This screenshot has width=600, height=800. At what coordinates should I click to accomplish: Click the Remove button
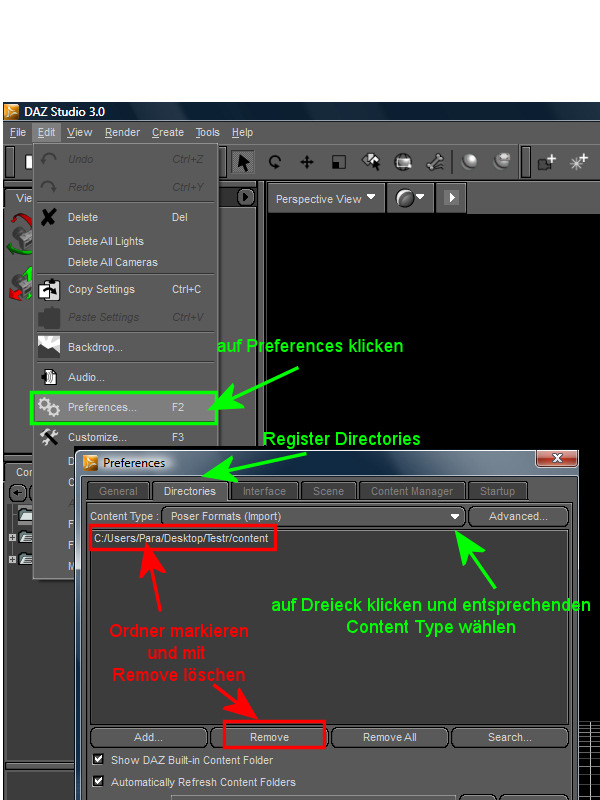point(269,737)
